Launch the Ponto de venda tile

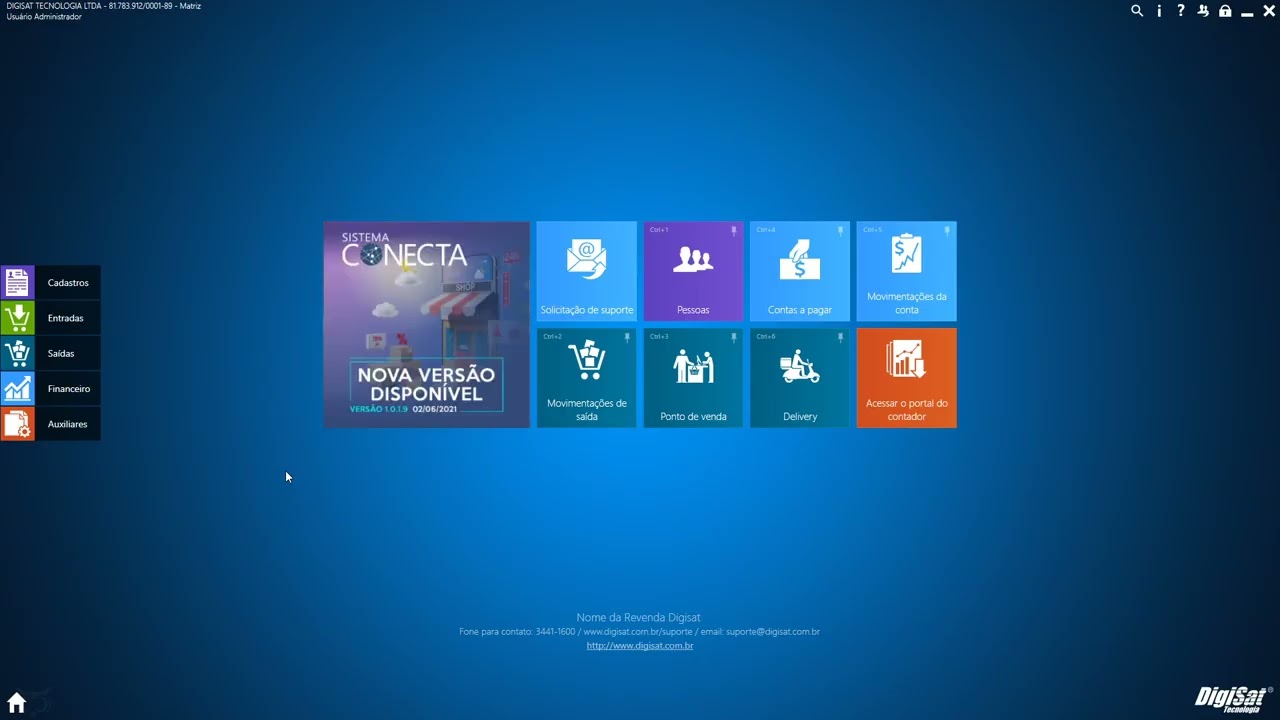(693, 378)
